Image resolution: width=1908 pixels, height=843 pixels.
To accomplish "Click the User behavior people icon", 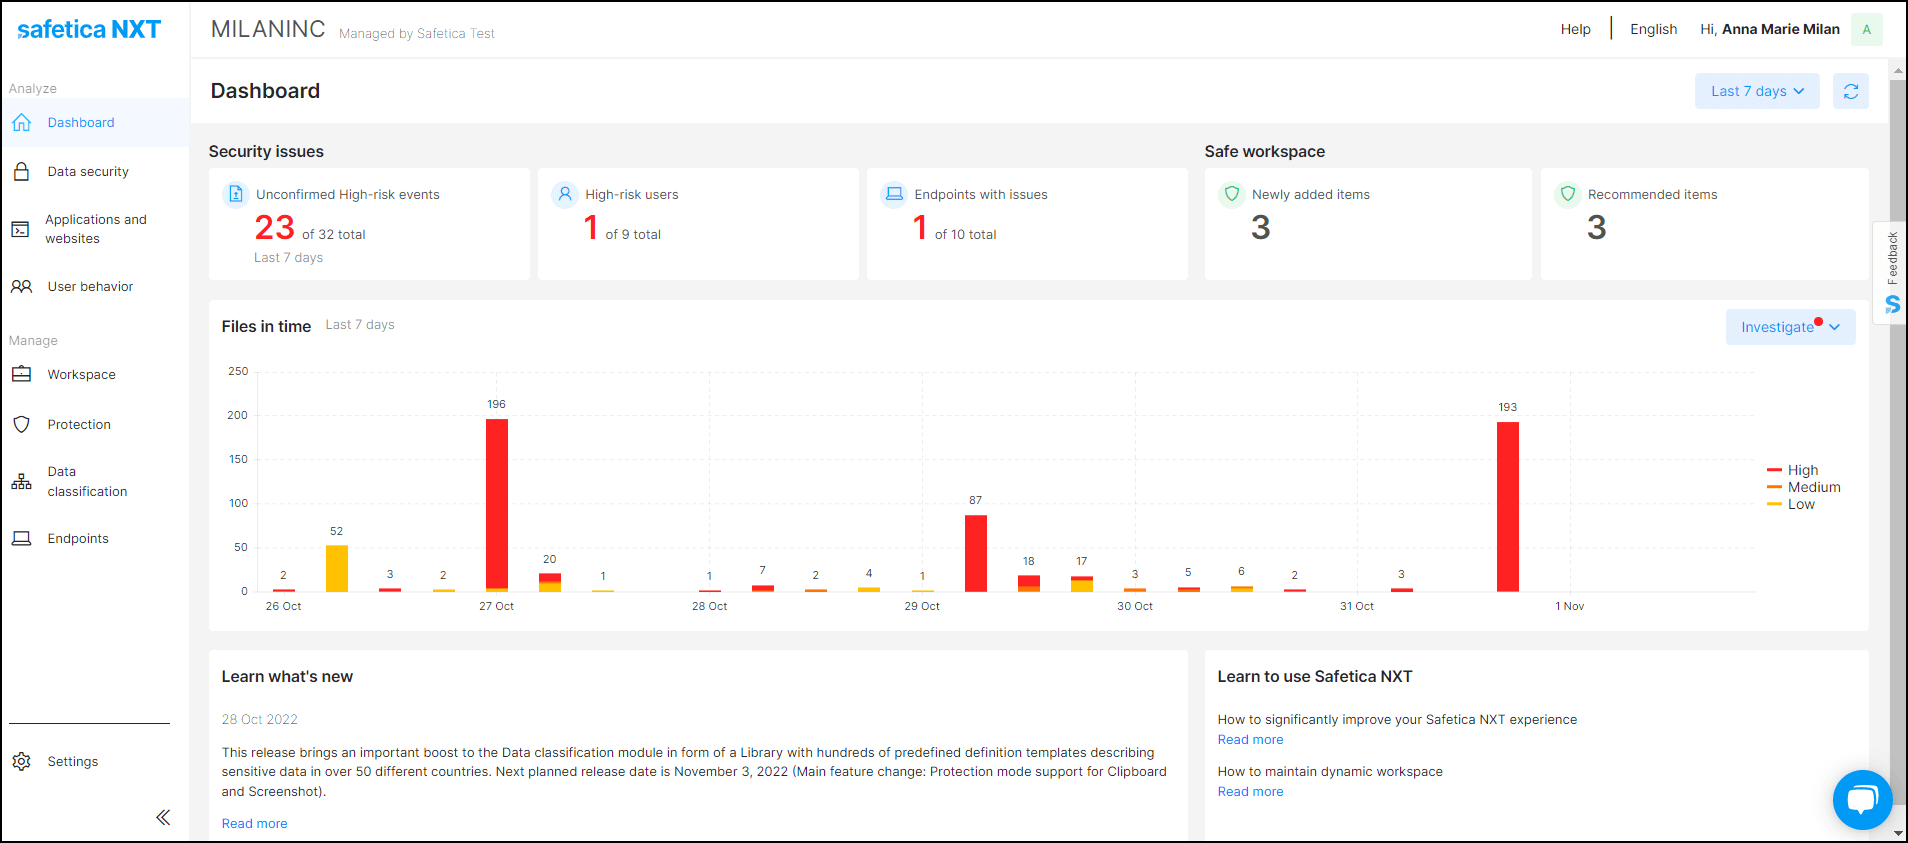I will click(21, 286).
